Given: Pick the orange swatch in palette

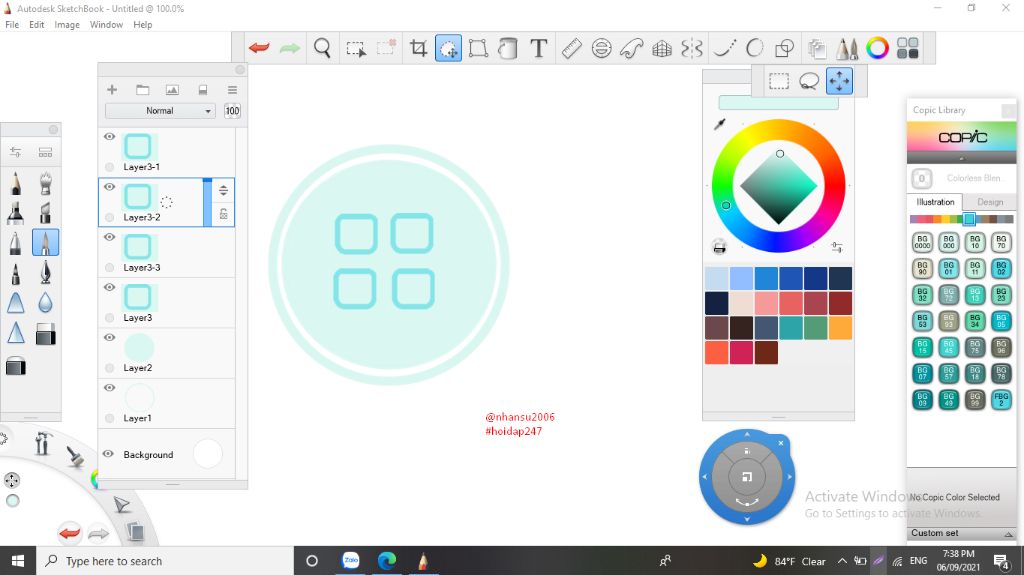Looking at the screenshot, I should 840,328.
